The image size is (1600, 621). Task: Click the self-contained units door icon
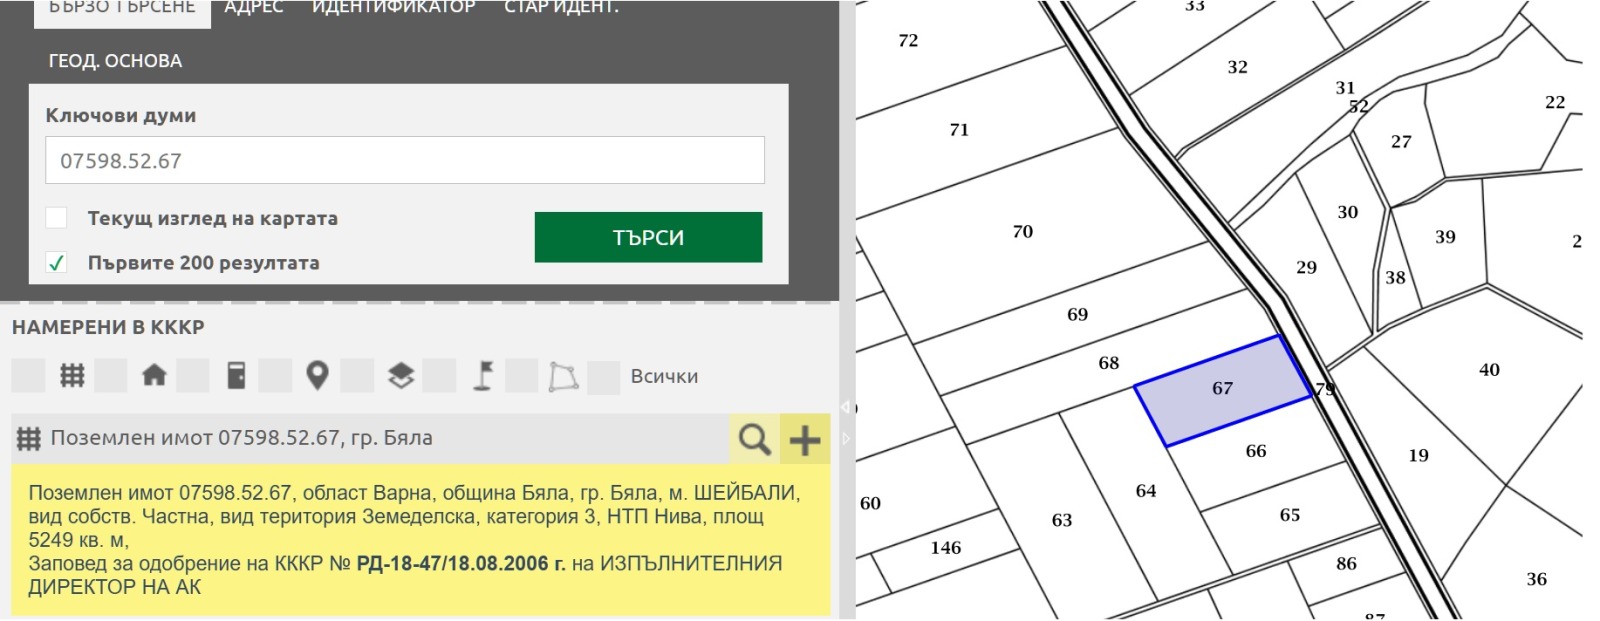pos(236,376)
